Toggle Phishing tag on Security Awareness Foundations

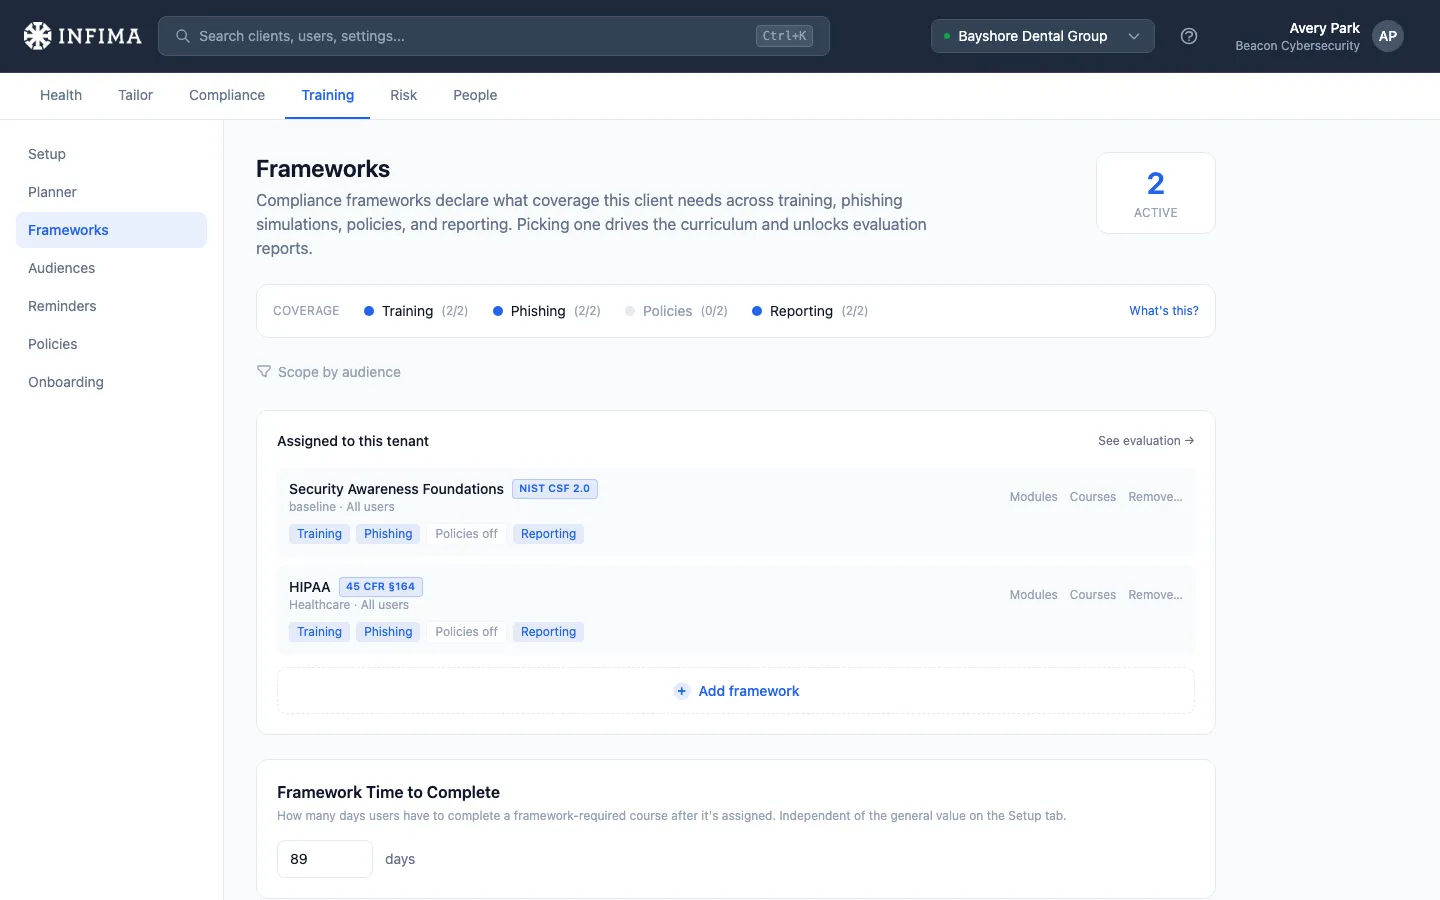388,534
